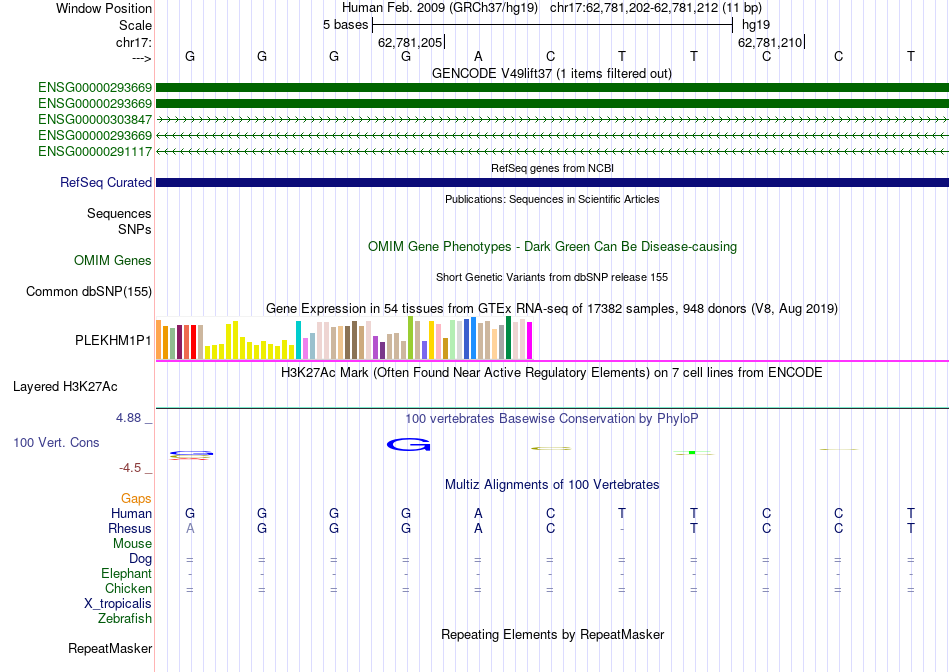Click the 'PLEKHM1P1' expression track label
This screenshot has height=672, width=950.
pyautogui.click(x=113, y=341)
